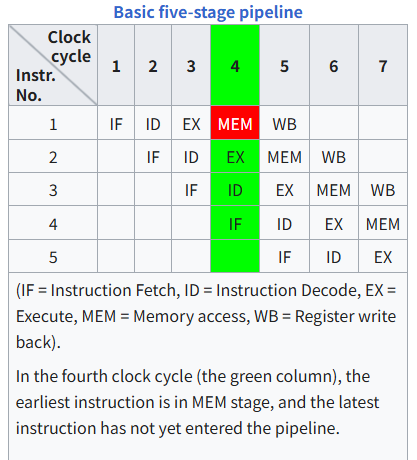Click the paragraph about the fourth clock cycle
Viewport: 417px width, 460px height.
coord(197,402)
